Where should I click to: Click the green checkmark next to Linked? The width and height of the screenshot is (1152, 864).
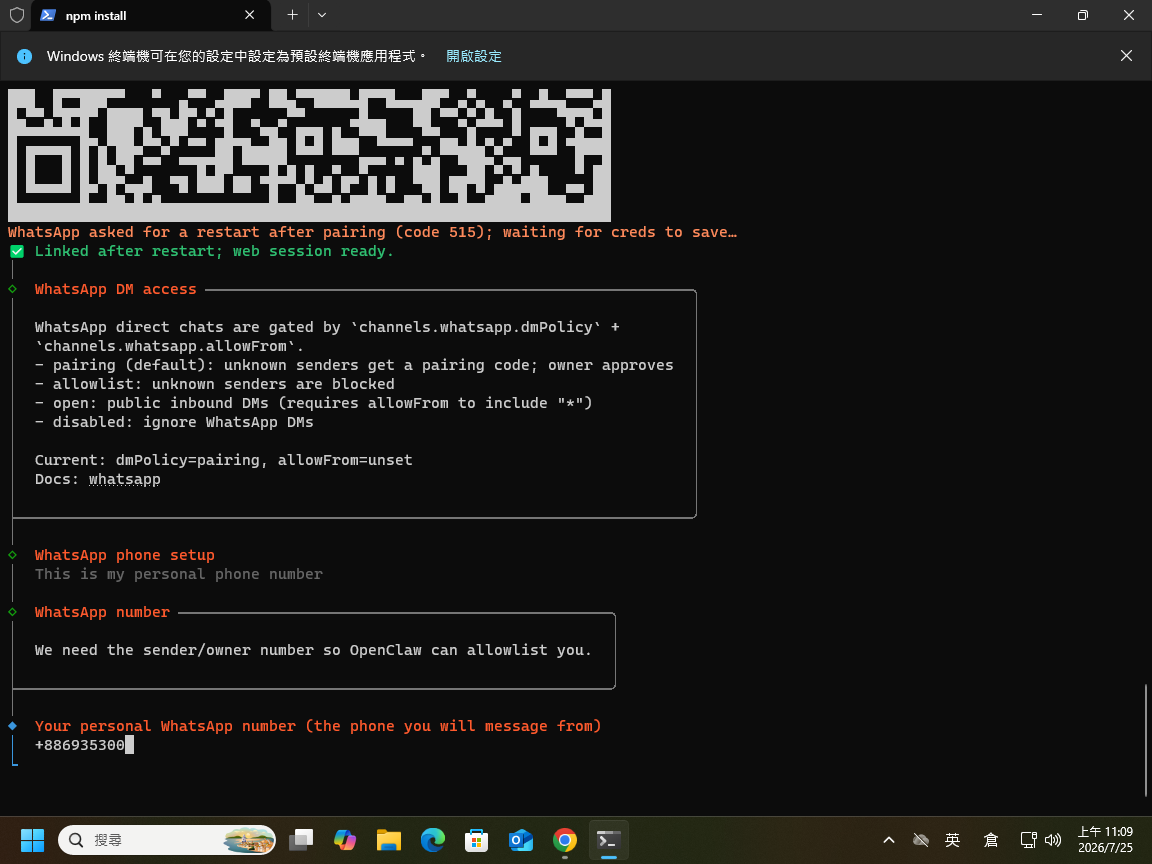[x=17, y=251]
